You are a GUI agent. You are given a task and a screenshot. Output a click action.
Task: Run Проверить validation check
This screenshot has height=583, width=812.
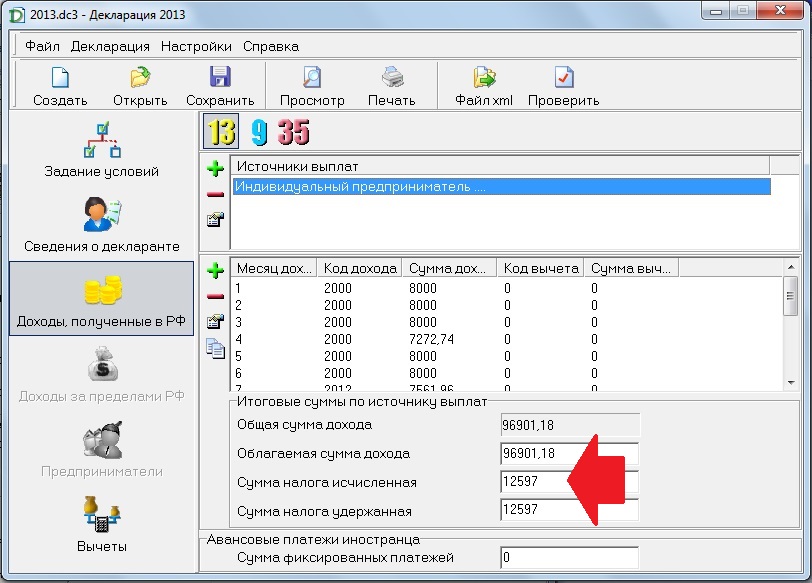click(563, 85)
